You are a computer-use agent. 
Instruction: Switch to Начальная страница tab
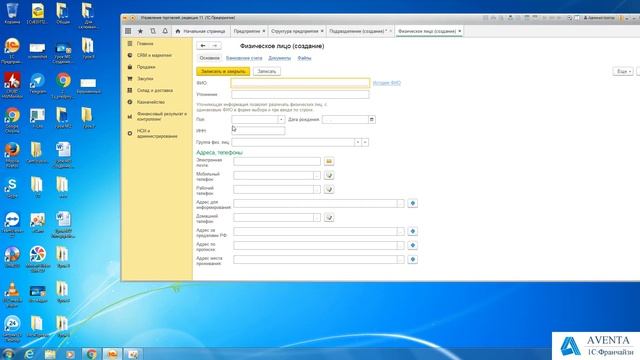pyautogui.click(x=200, y=31)
